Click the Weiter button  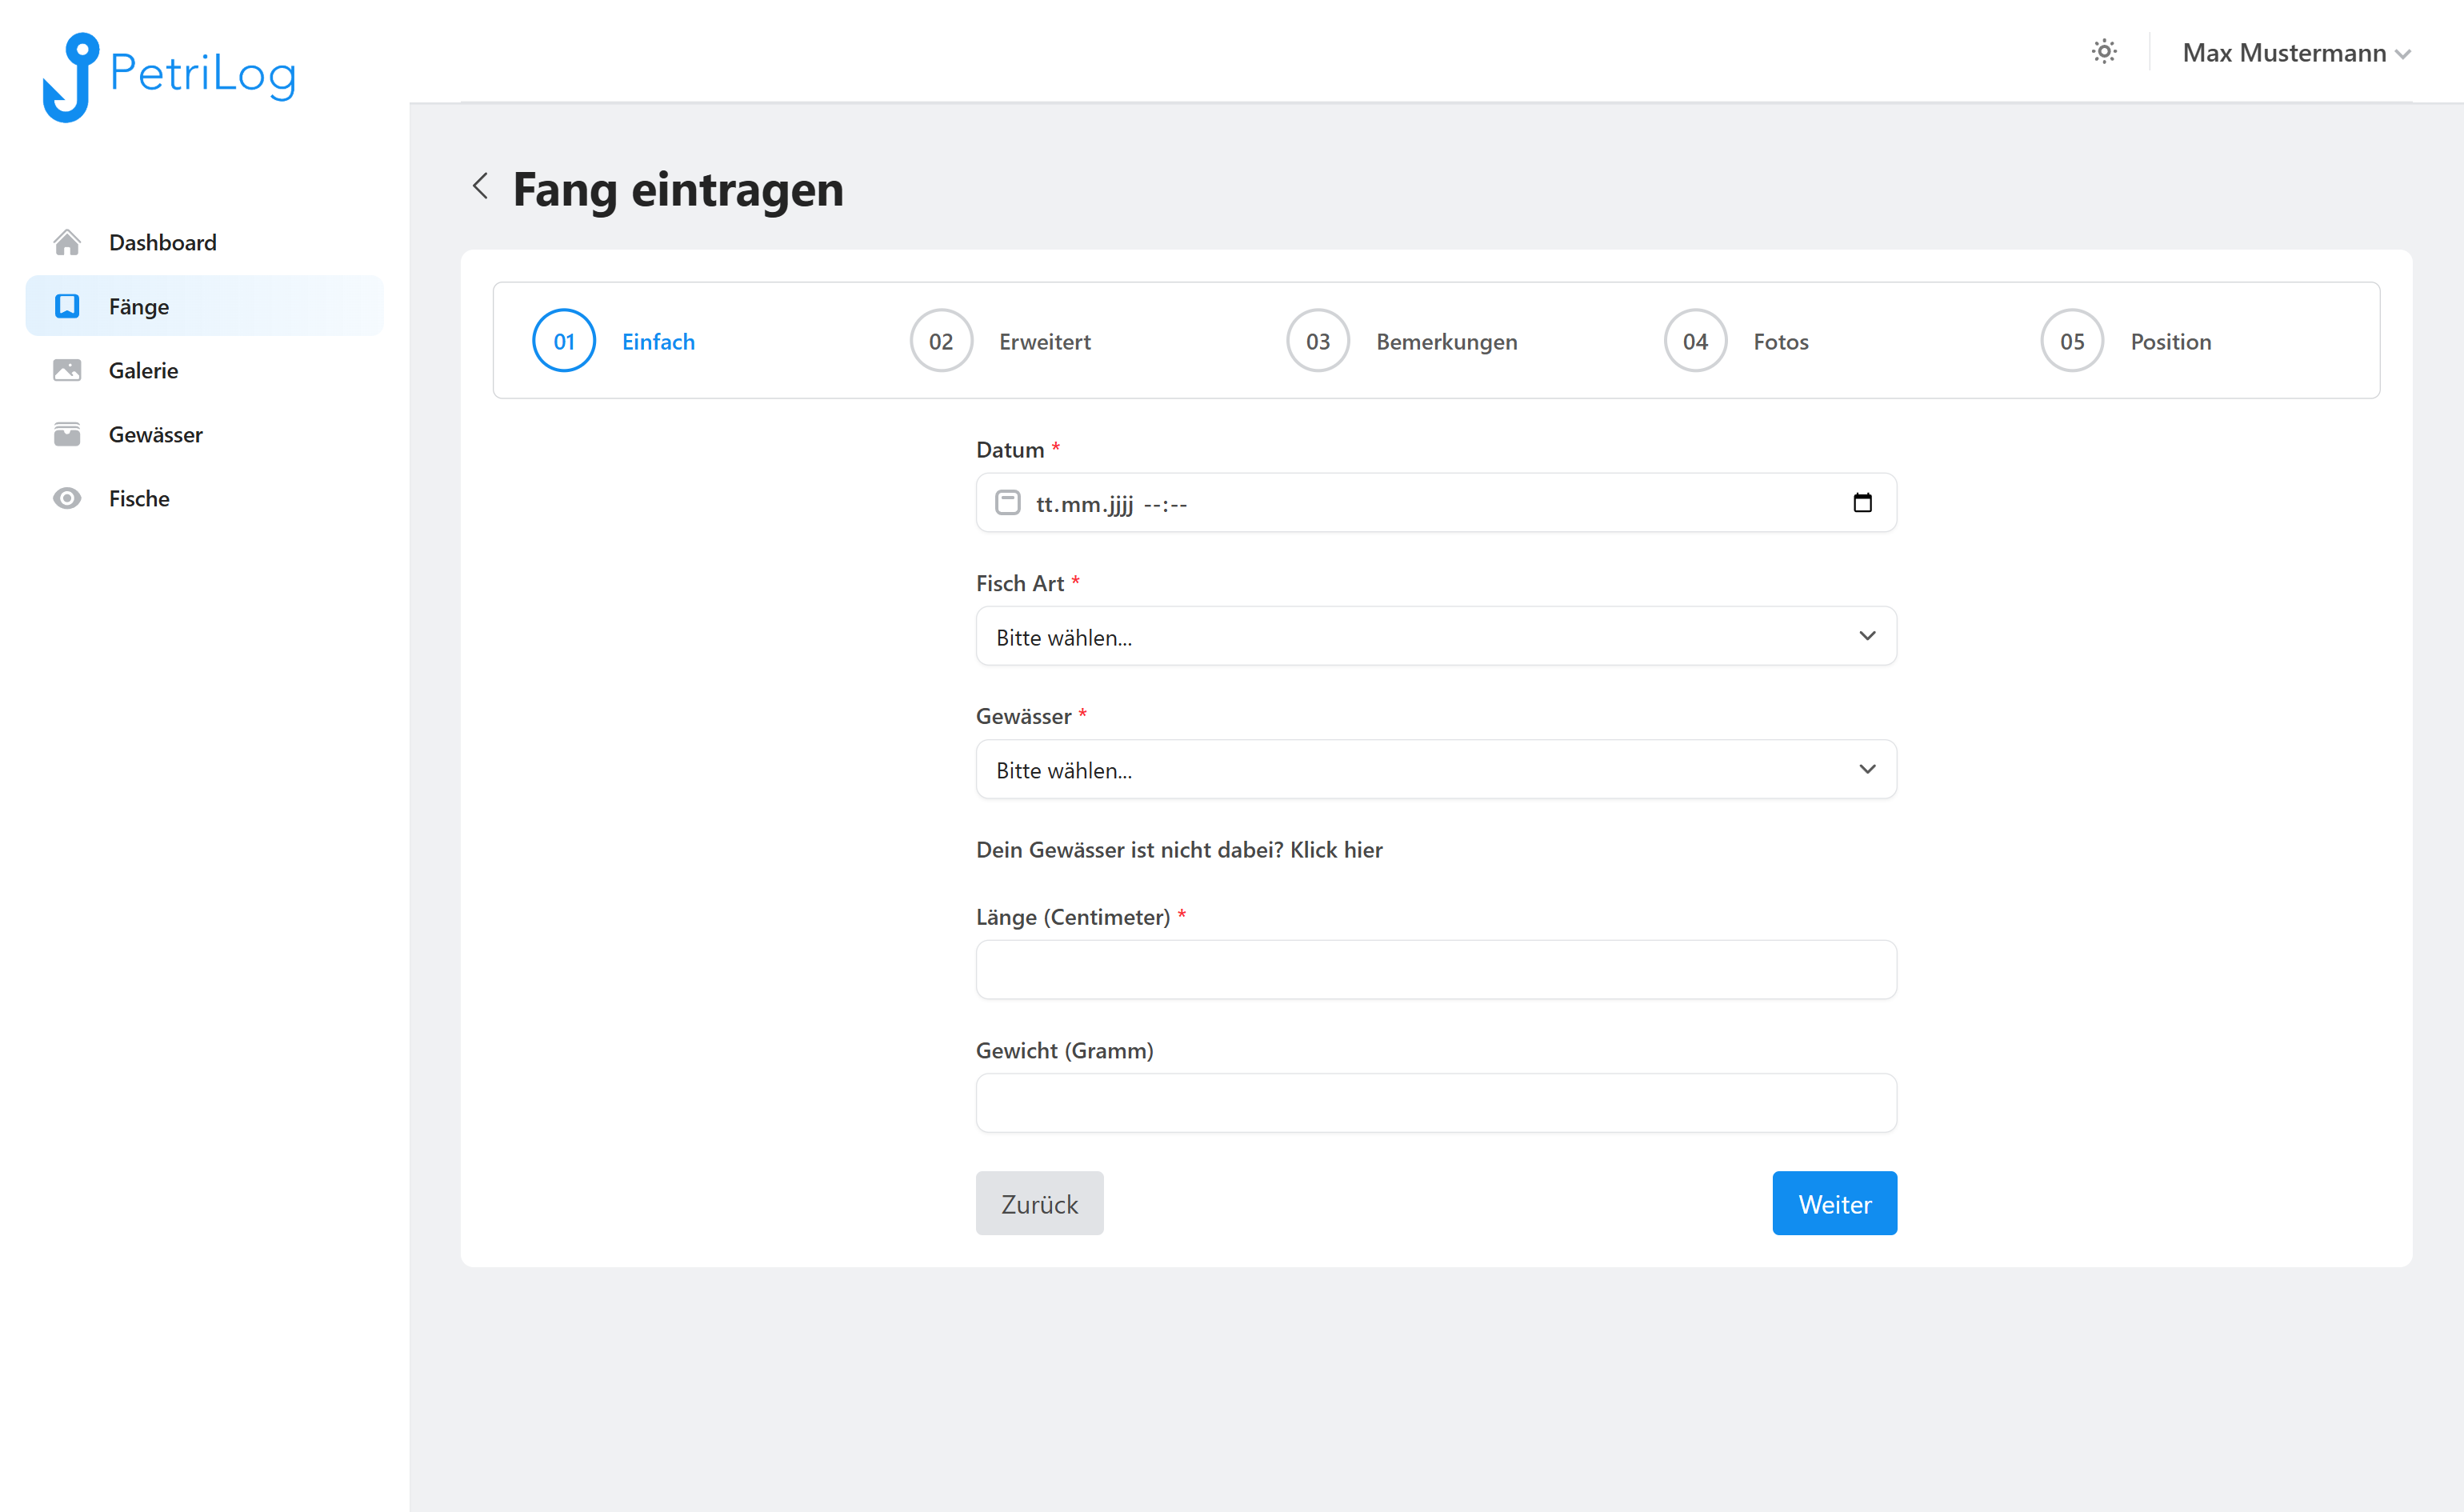coord(1834,1203)
